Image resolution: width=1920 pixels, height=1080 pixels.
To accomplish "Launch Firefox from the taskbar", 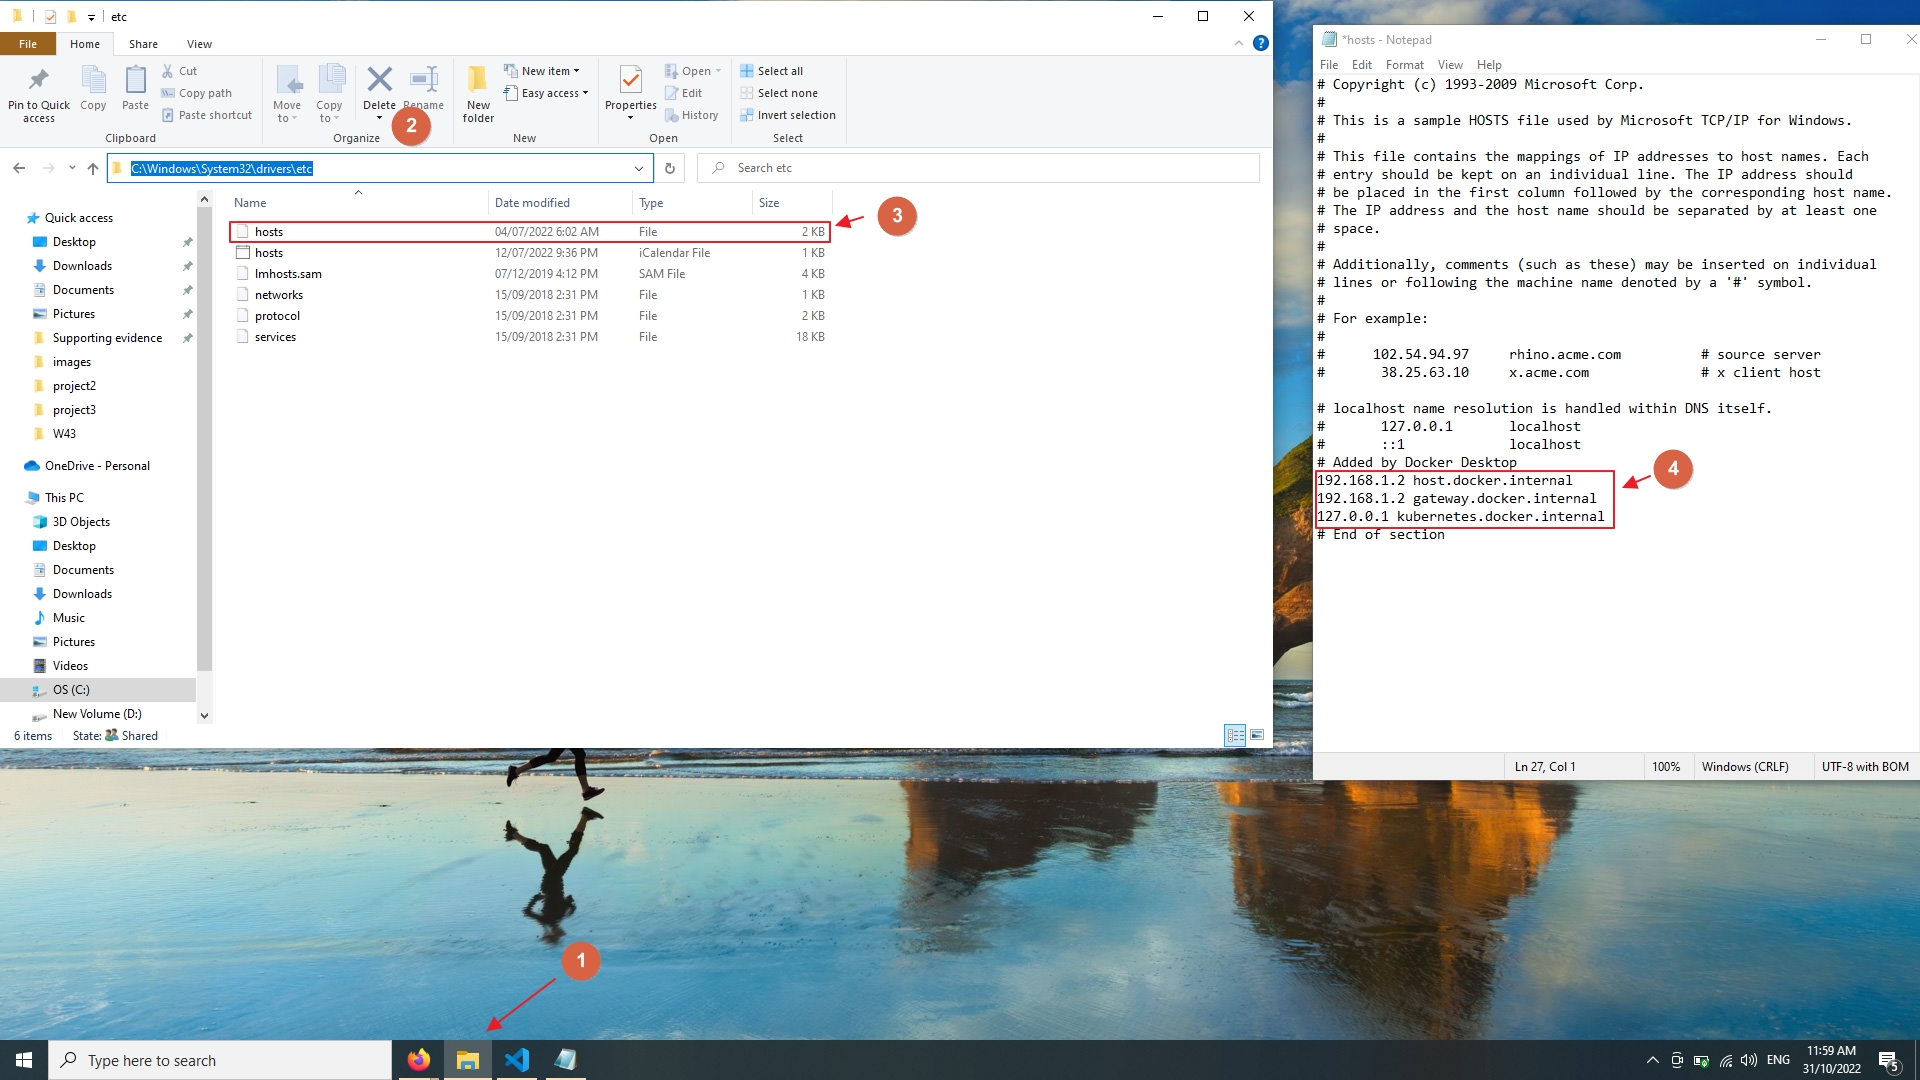I will [x=419, y=1060].
